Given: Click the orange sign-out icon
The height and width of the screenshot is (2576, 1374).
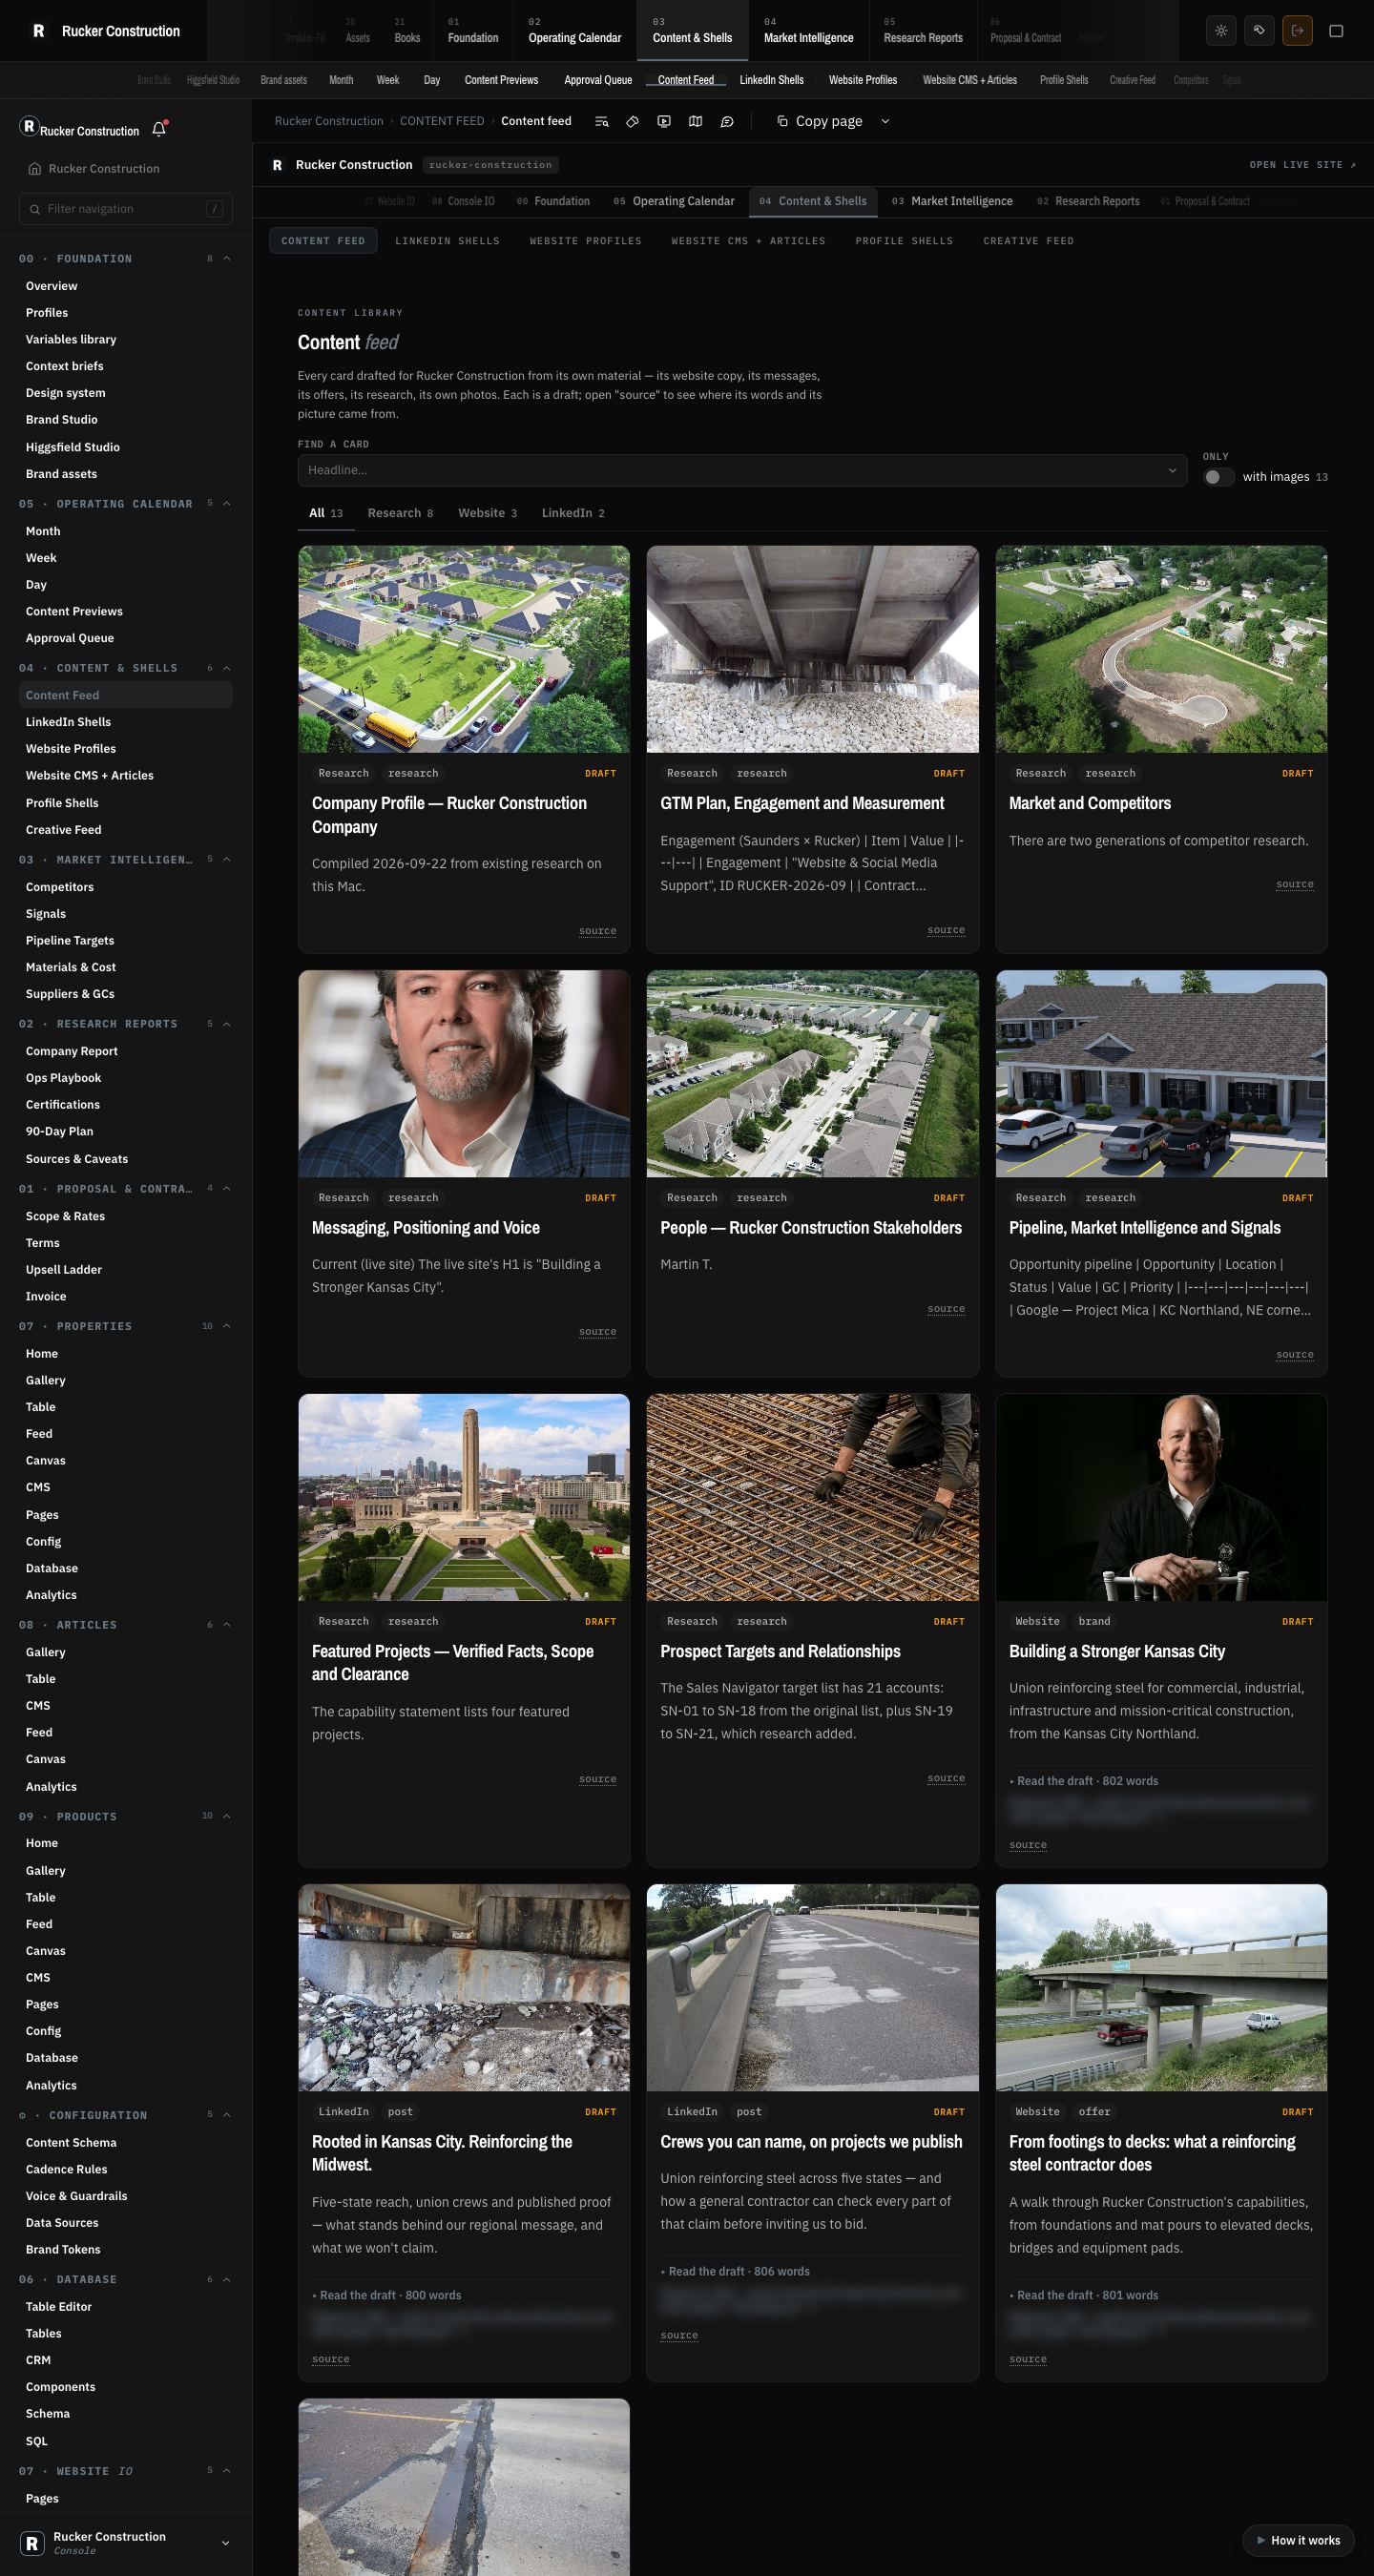Looking at the screenshot, I should coord(1297,31).
